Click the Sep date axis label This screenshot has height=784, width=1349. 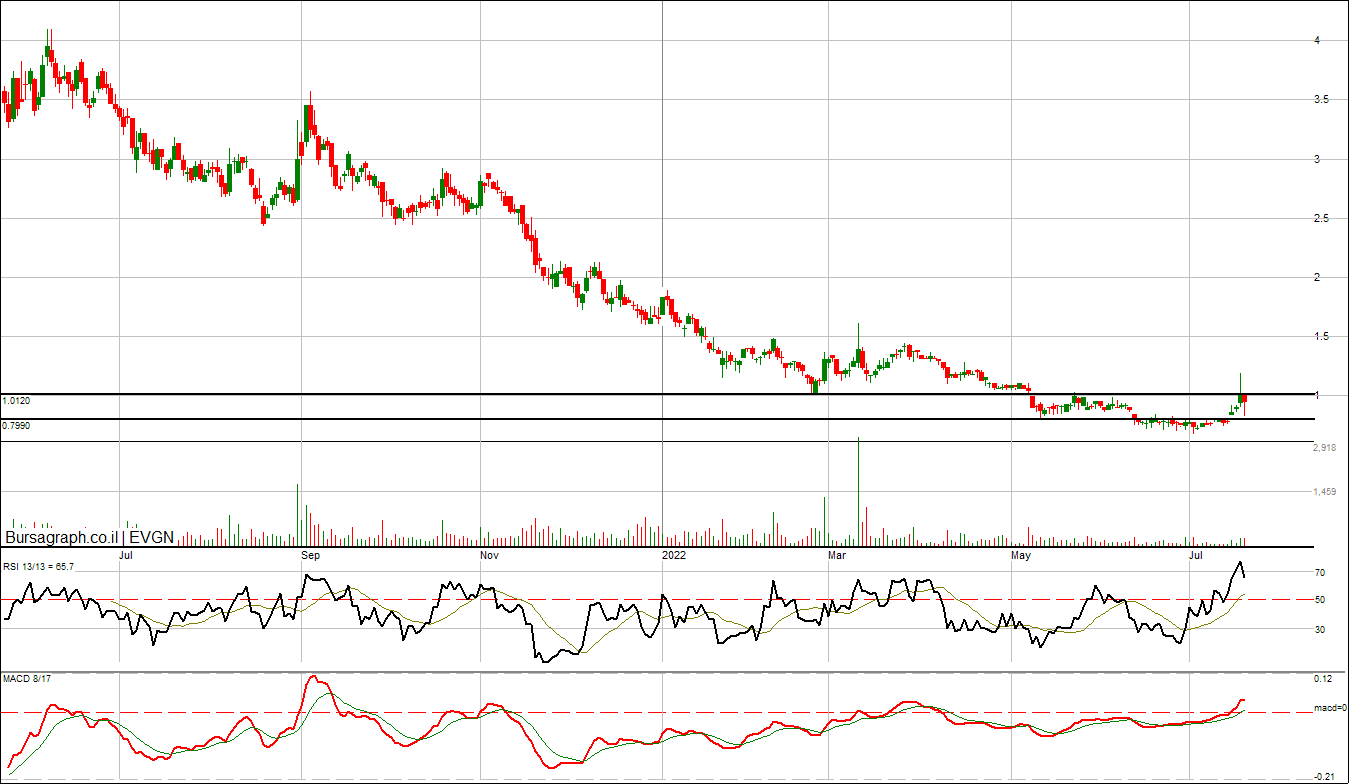pos(311,554)
